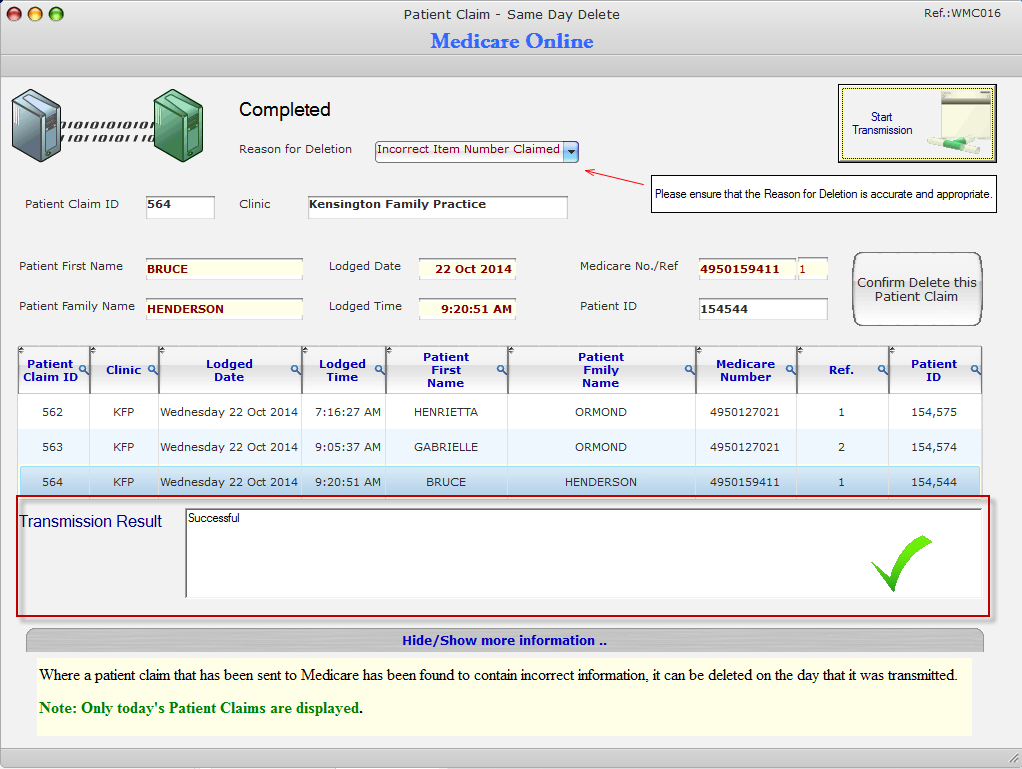Click search icon in Patient First Name header
The image size is (1022, 769).
[501, 370]
